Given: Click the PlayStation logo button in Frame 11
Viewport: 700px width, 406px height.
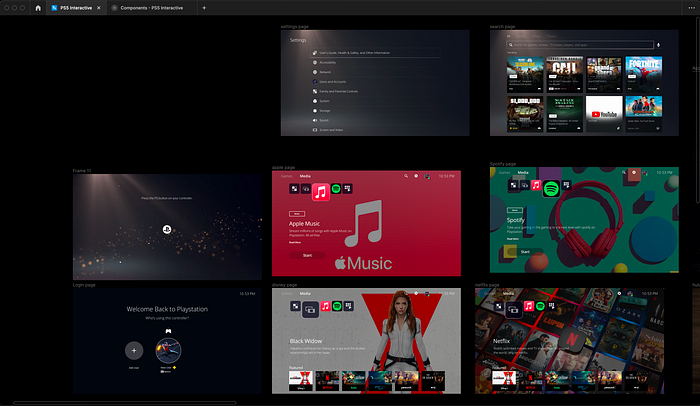Looking at the screenshot, I should coord(167,230).
